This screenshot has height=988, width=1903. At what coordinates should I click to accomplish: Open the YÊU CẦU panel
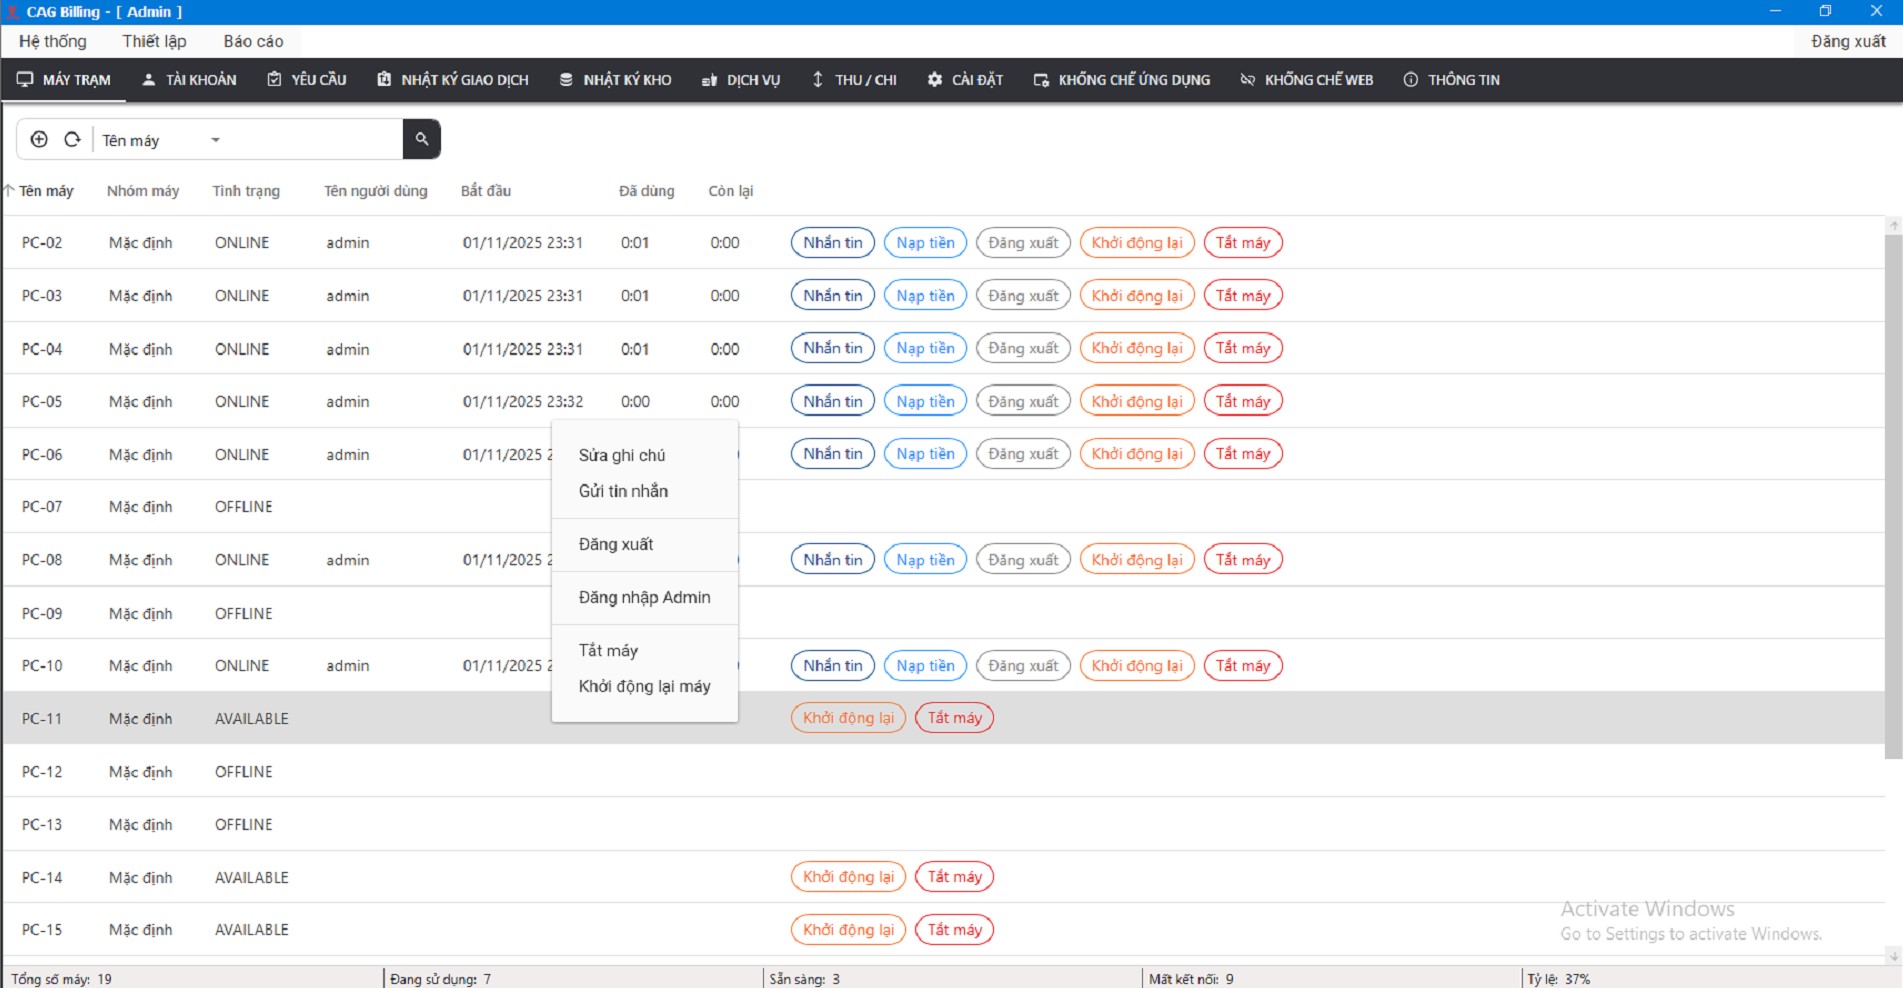[x=306, y=80]
